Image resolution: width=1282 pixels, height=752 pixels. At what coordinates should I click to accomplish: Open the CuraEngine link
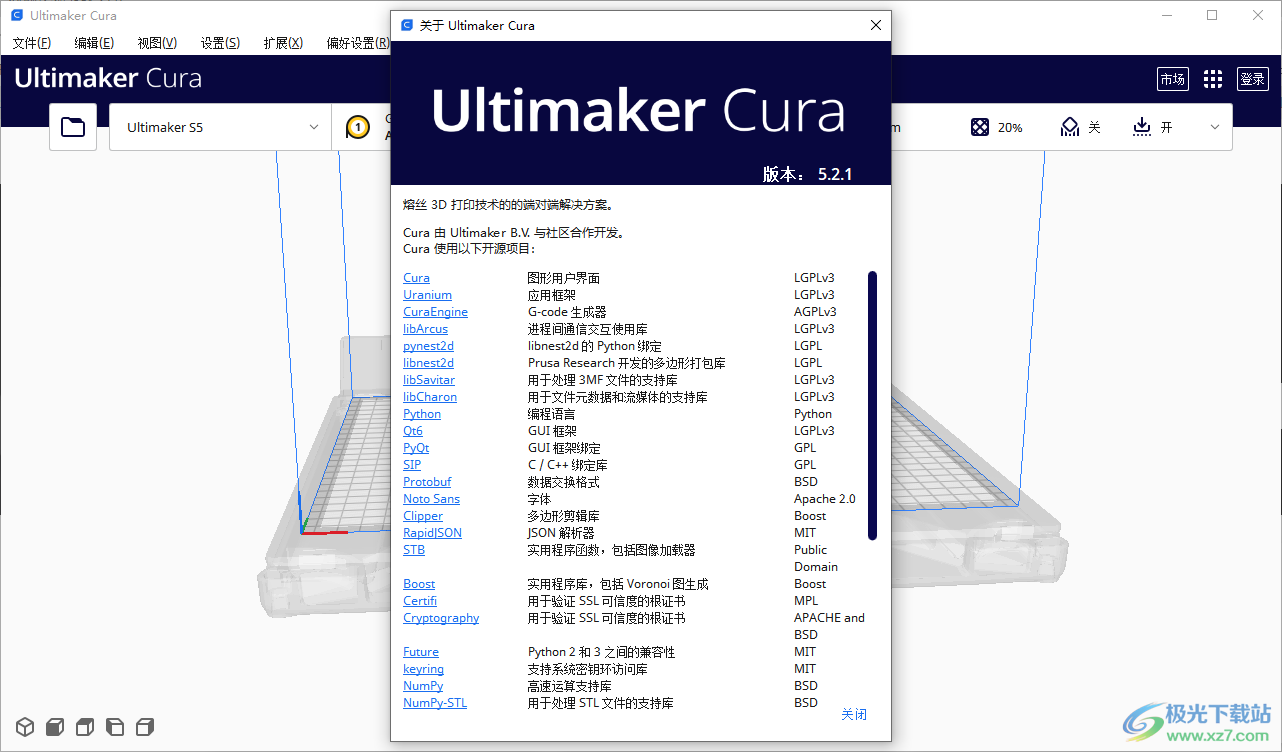click(x=435, y=312)
